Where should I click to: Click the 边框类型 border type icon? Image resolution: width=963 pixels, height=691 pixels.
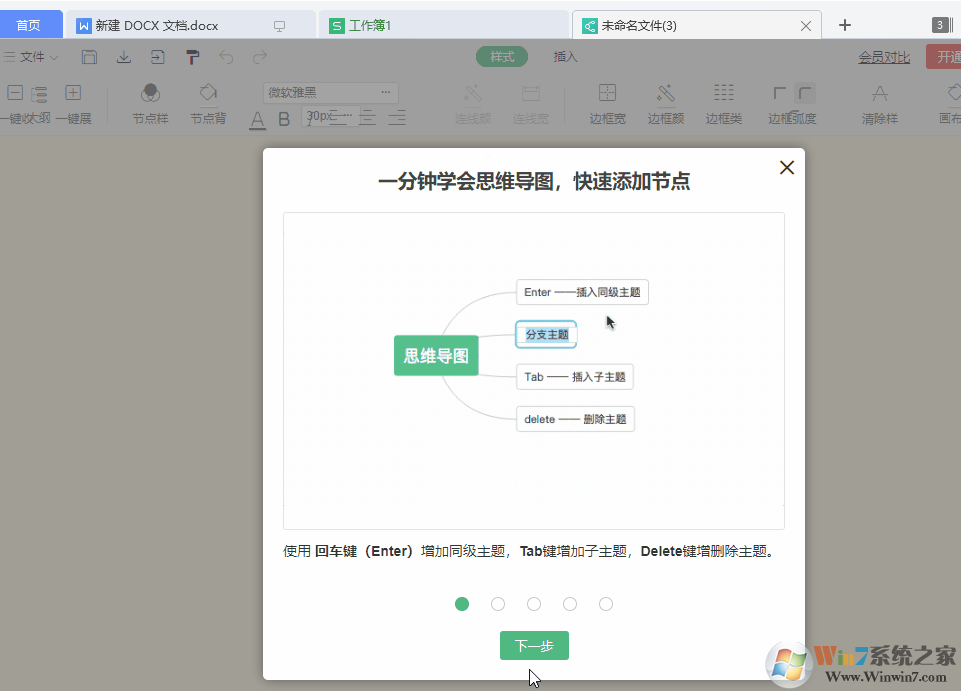pos(724,104)
